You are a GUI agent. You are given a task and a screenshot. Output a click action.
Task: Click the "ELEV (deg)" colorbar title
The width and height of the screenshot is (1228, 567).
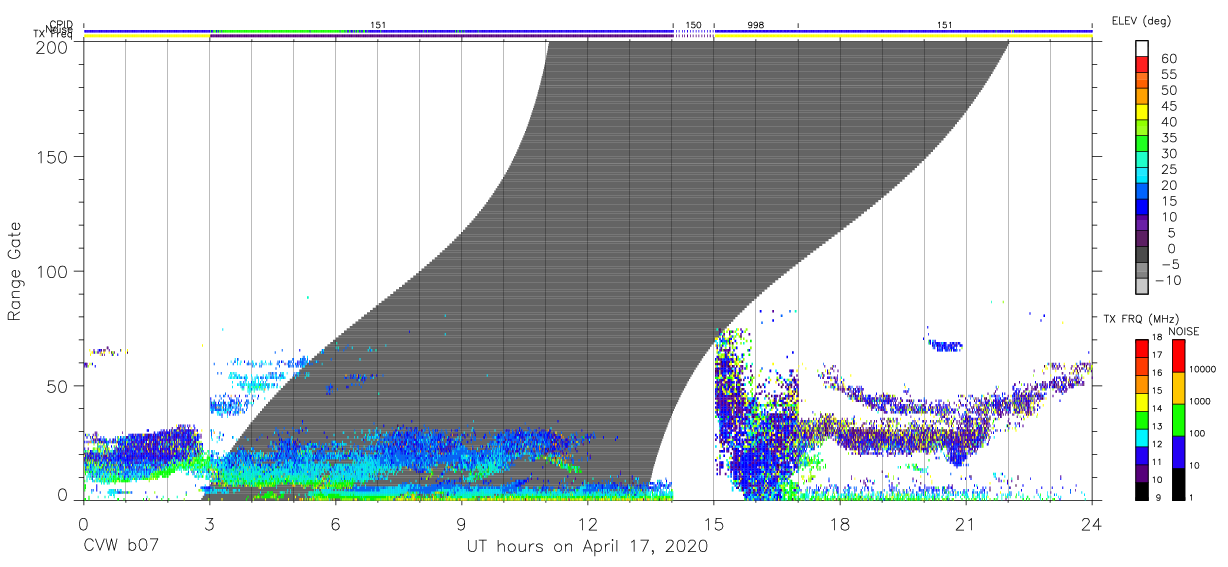[1141, 20]
